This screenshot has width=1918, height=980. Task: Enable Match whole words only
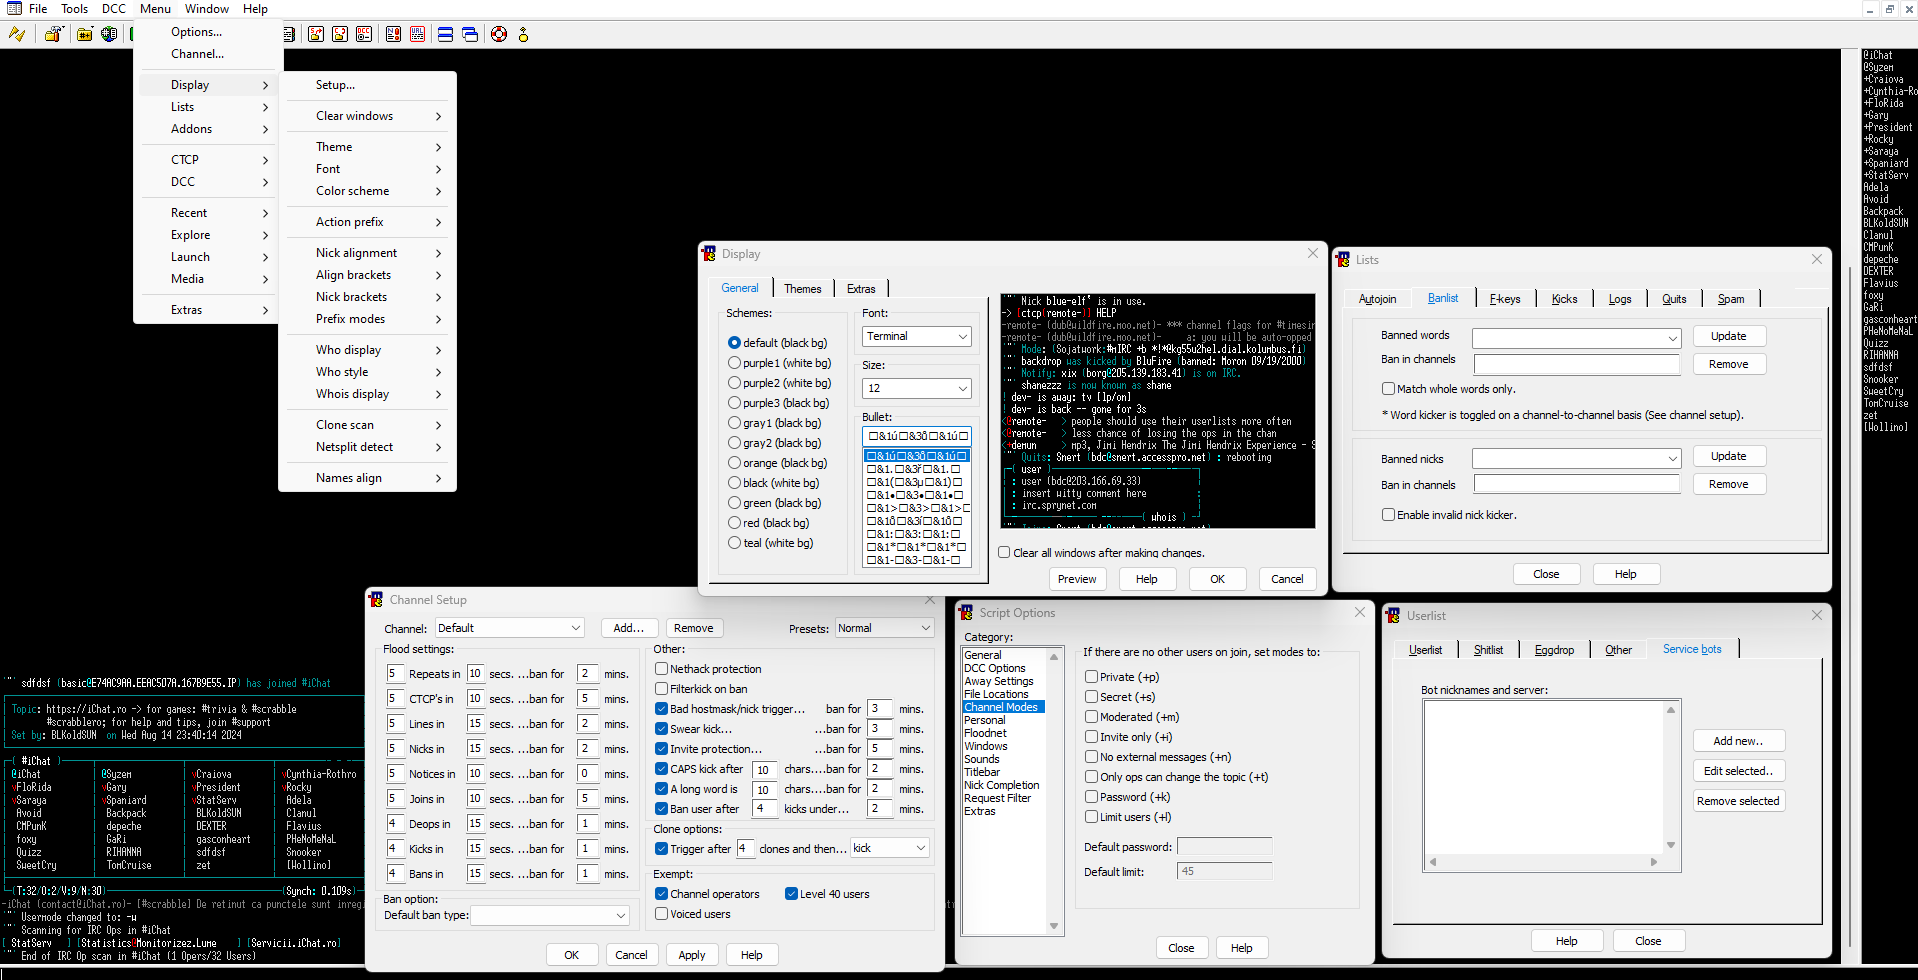1449,389
